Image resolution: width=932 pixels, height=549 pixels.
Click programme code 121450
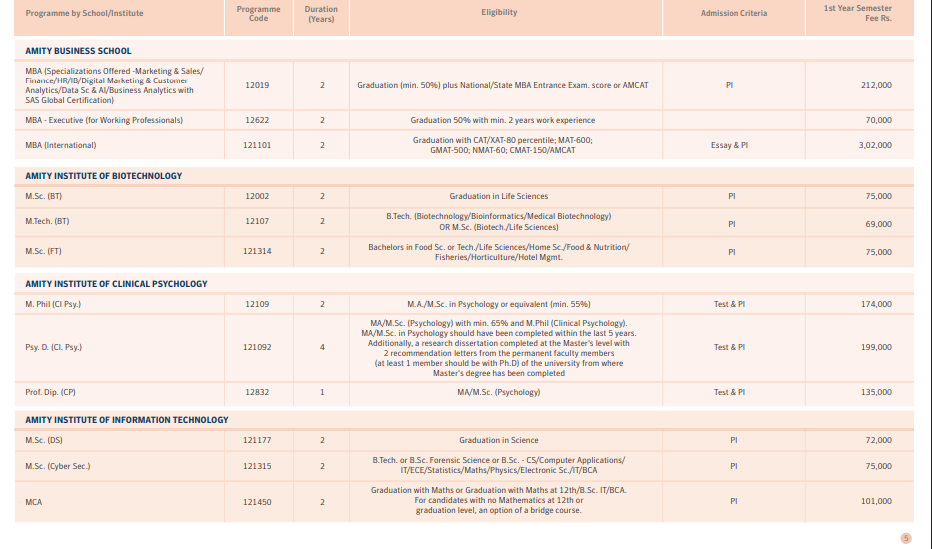click(x=257, y=502)
